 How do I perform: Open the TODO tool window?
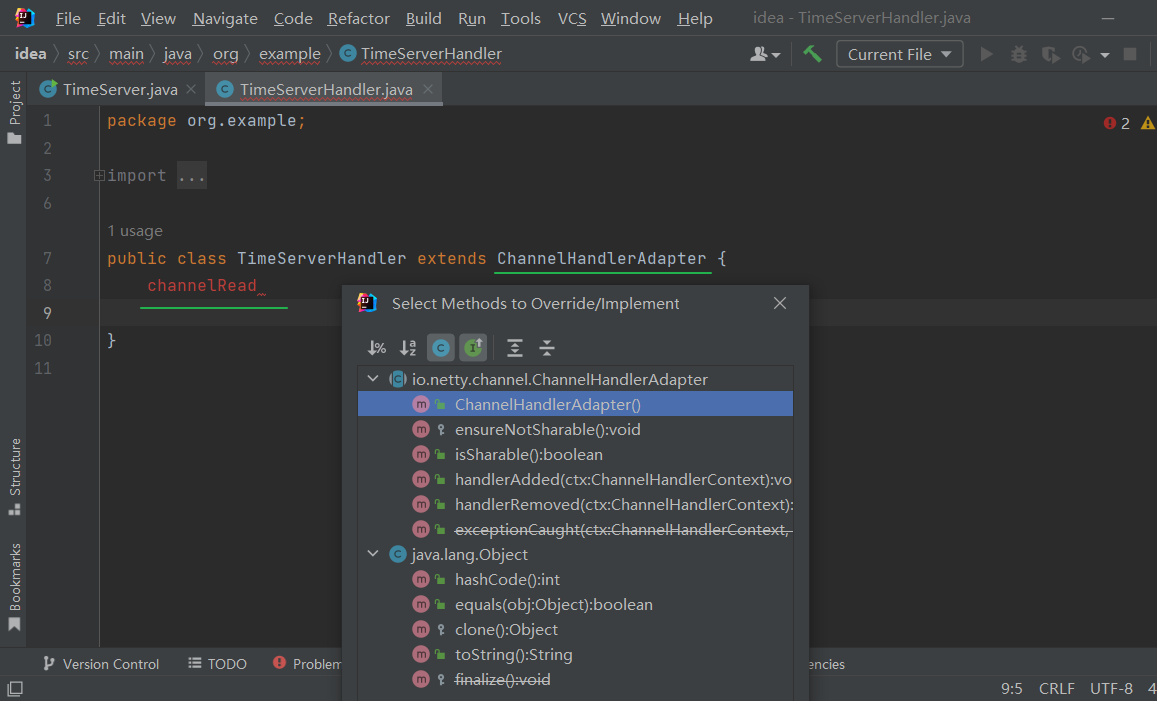coord(217,663)
